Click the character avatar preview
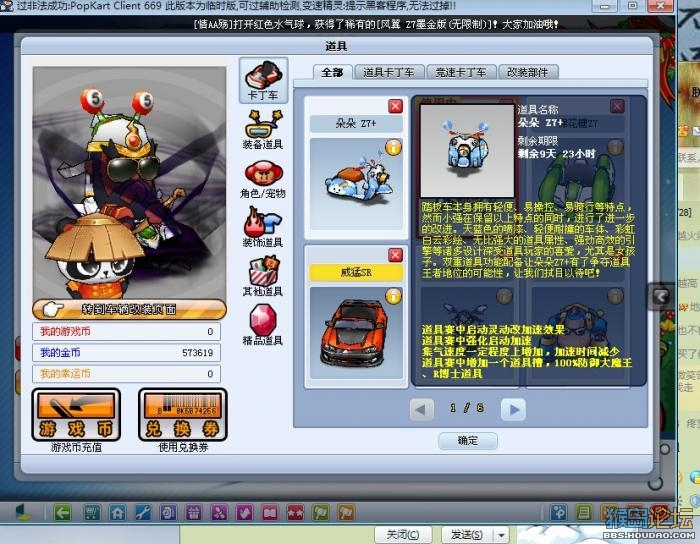The height and width of the screenshot is (544, 700). click(129, 183)
